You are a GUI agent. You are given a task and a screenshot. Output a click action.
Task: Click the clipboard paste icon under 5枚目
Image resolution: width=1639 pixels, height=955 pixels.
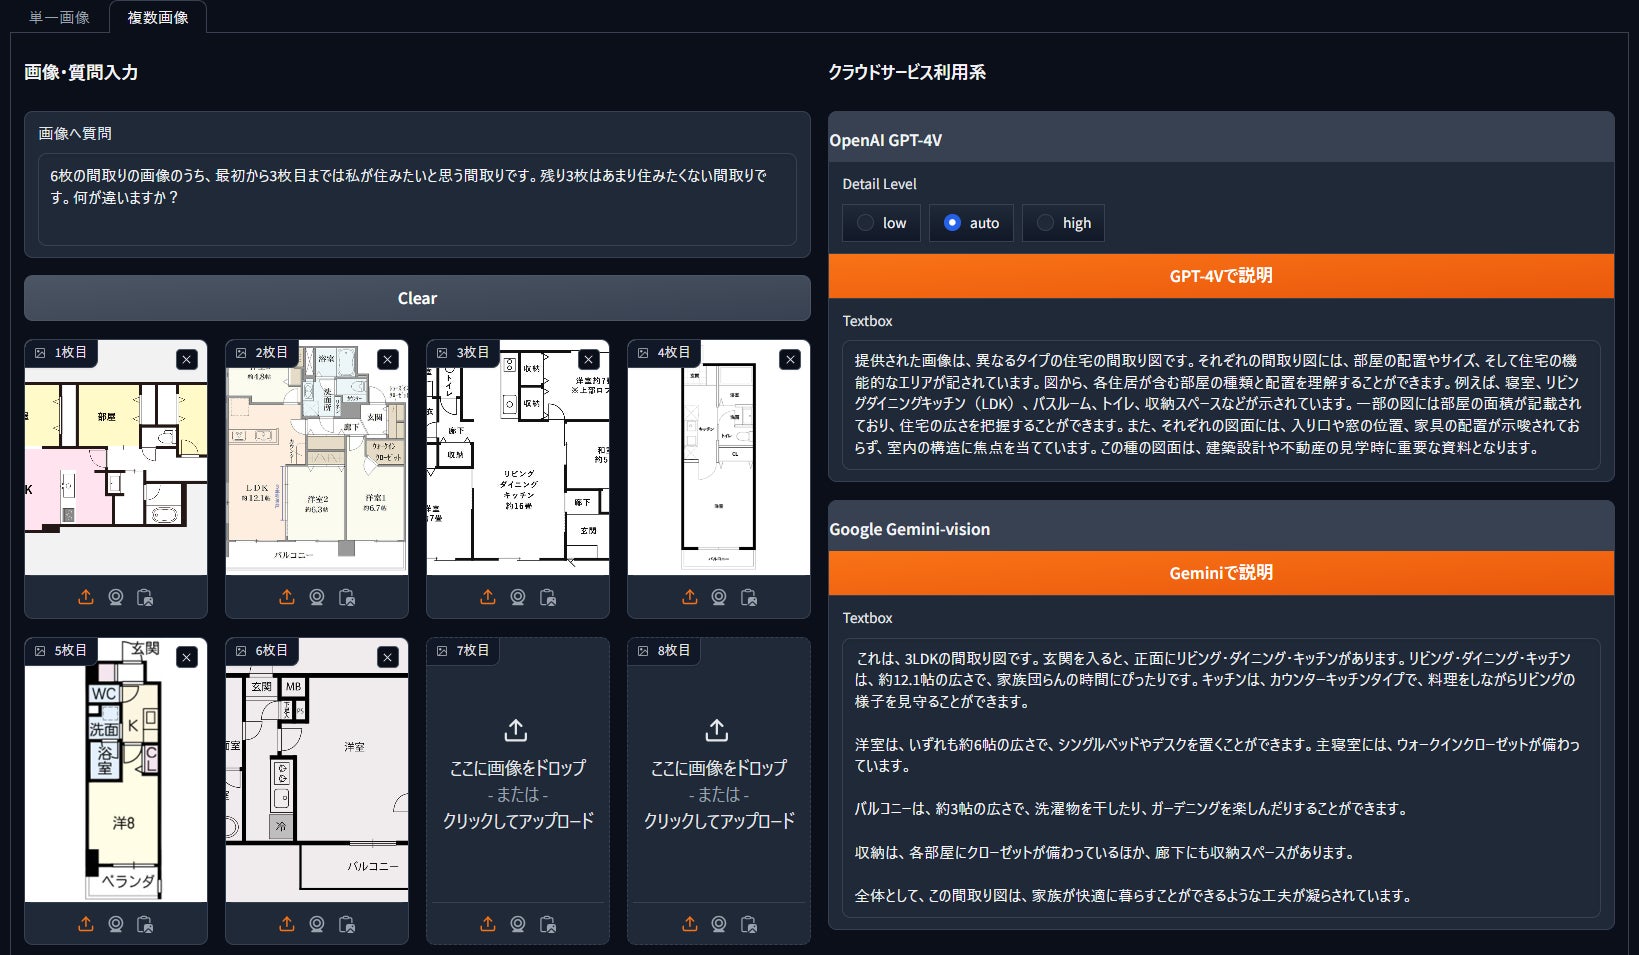click(146, 924)
